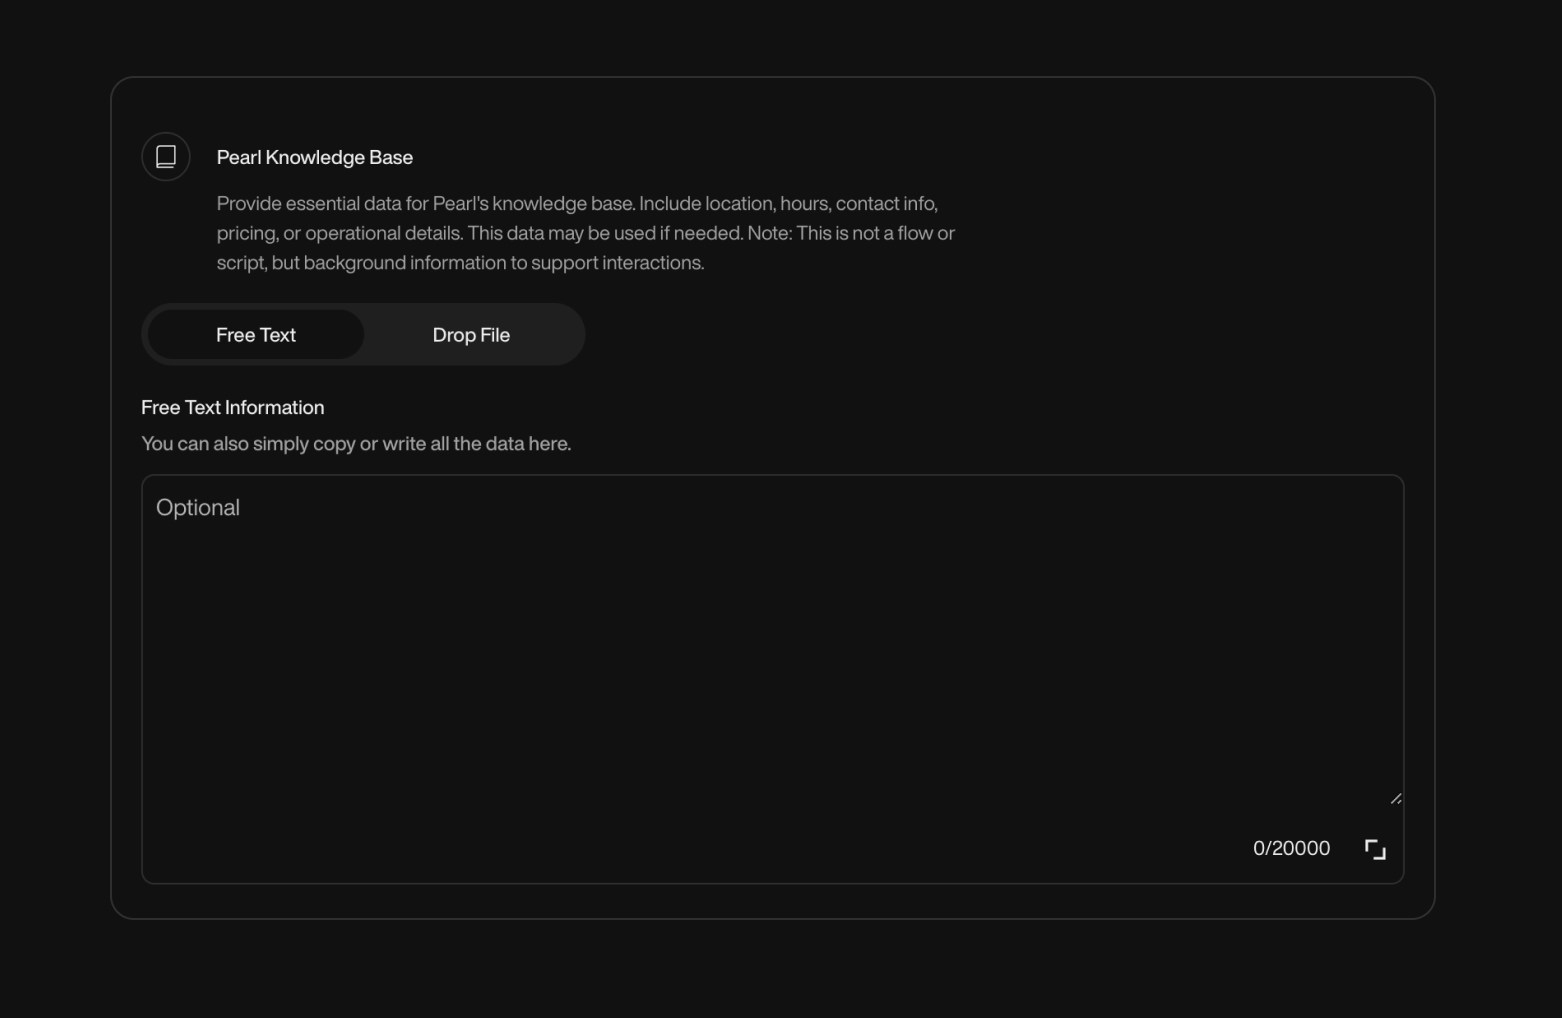Click the book icon beside Pearl Knowledge Base

[165, 156]
